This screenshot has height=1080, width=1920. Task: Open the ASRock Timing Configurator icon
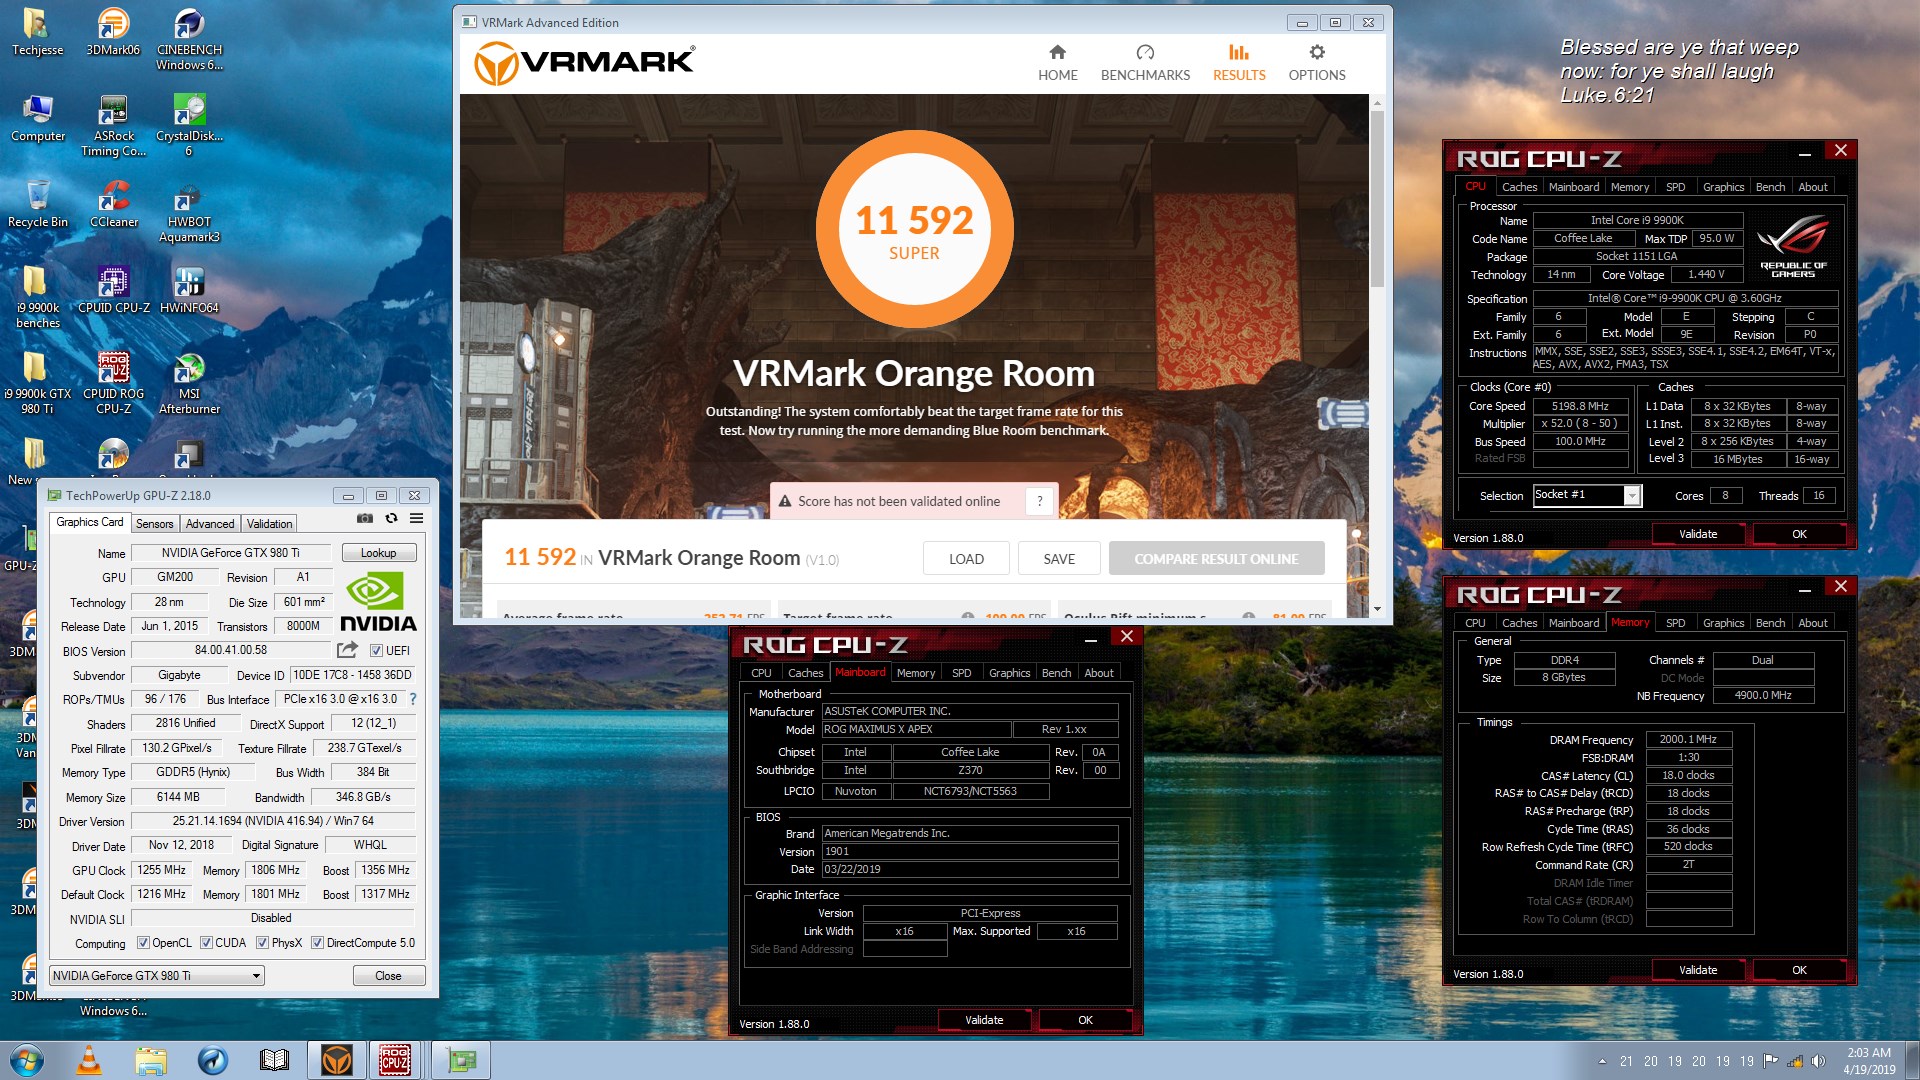coord(113,126)
